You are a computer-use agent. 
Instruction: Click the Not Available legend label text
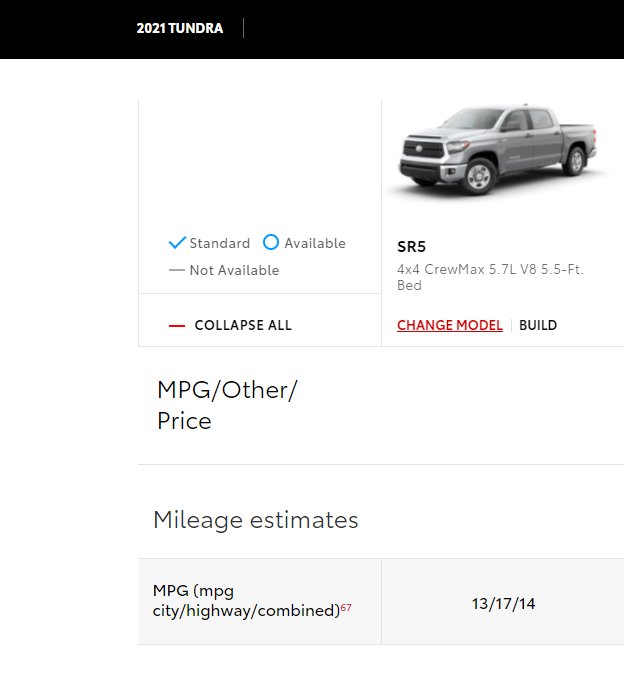234,270
